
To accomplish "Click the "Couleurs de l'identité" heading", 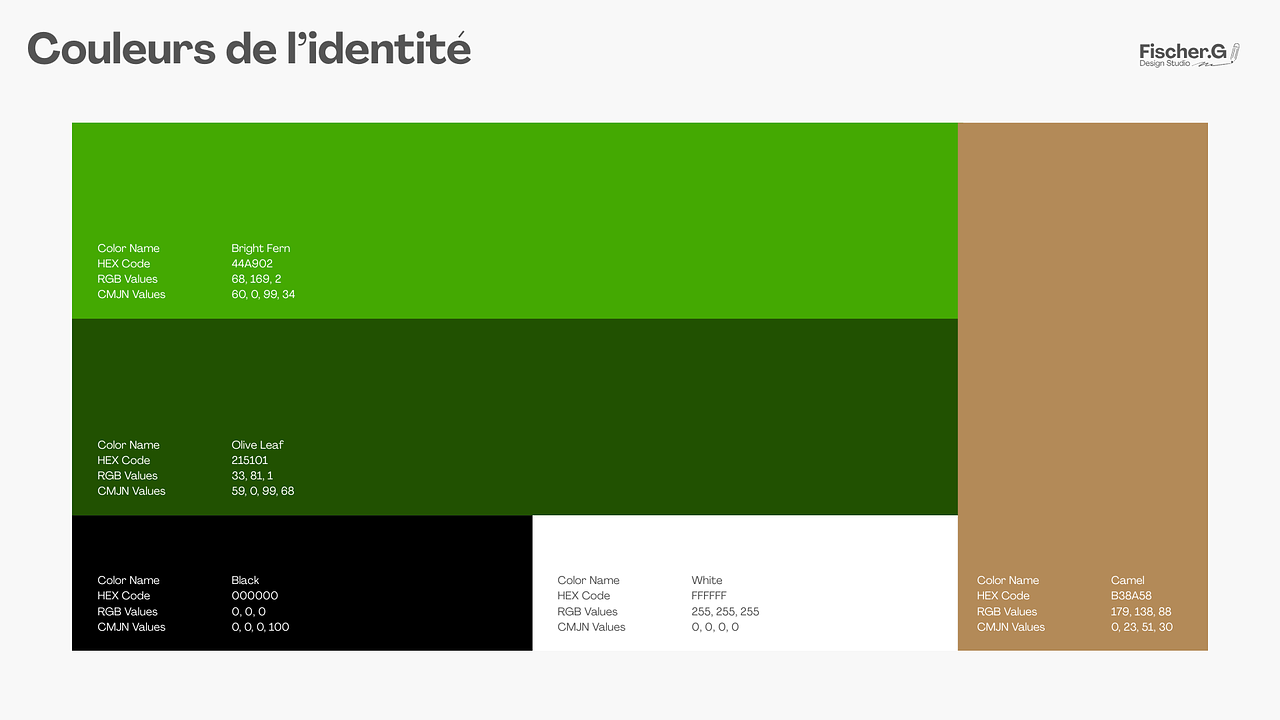I will pos(249,49).
